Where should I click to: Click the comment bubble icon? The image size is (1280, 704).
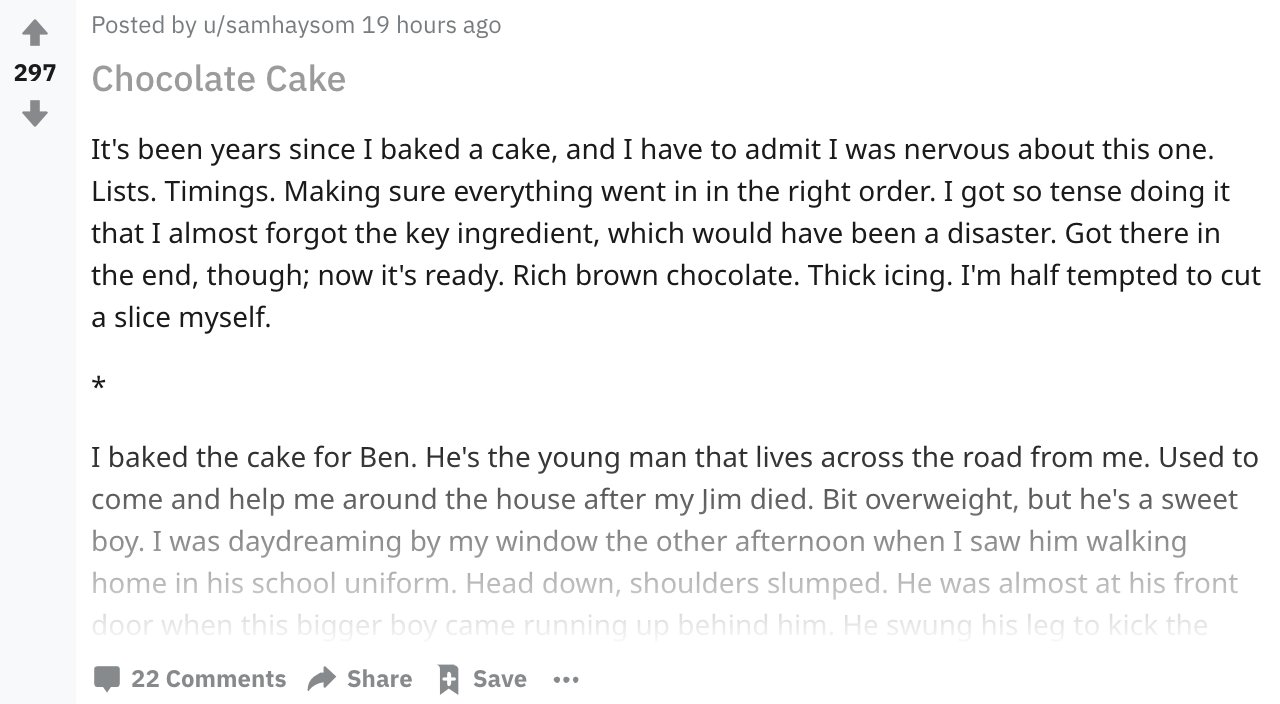tap(106, 679)
